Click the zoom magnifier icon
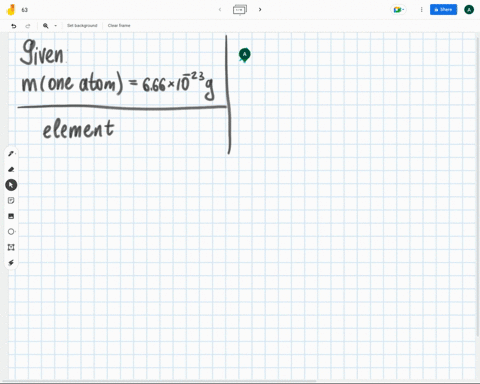This screenshot has height=384, width=480. [46, 26]
